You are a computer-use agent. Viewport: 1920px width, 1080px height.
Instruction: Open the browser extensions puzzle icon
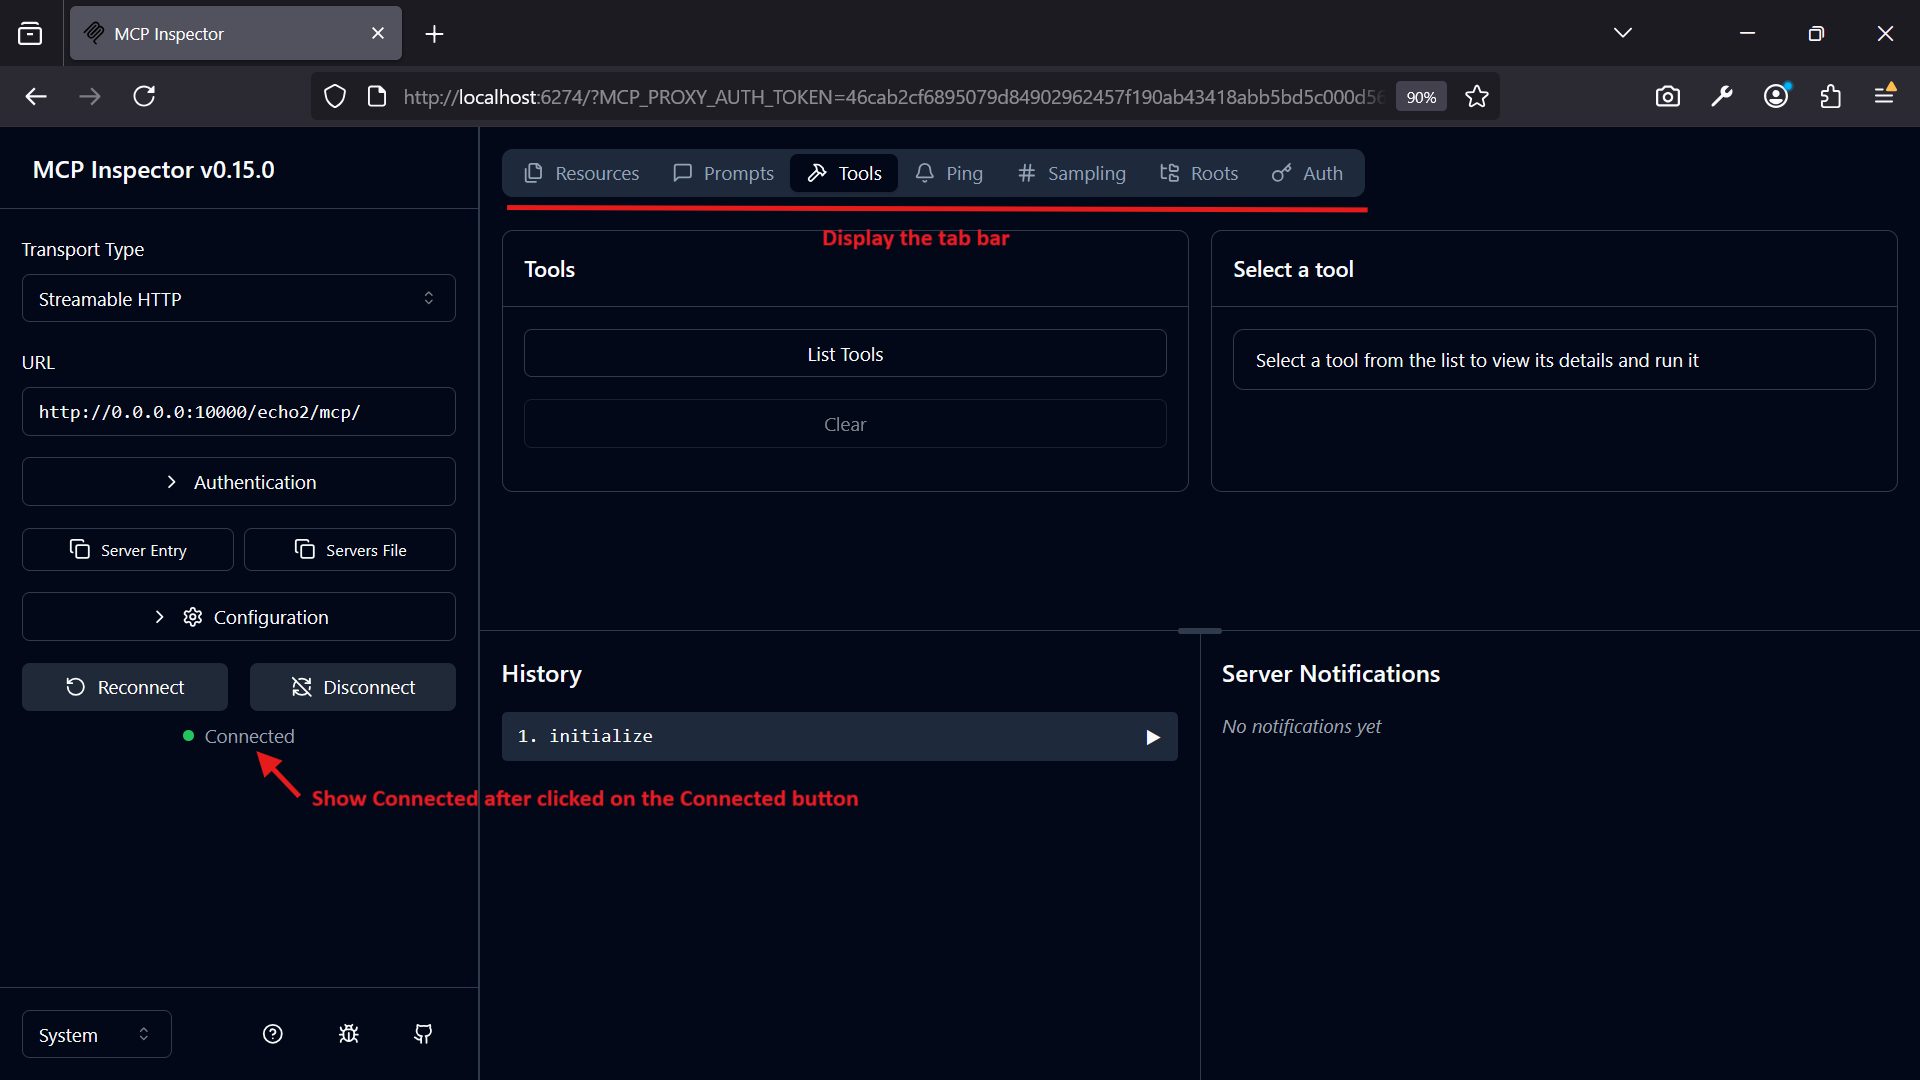1831,97
